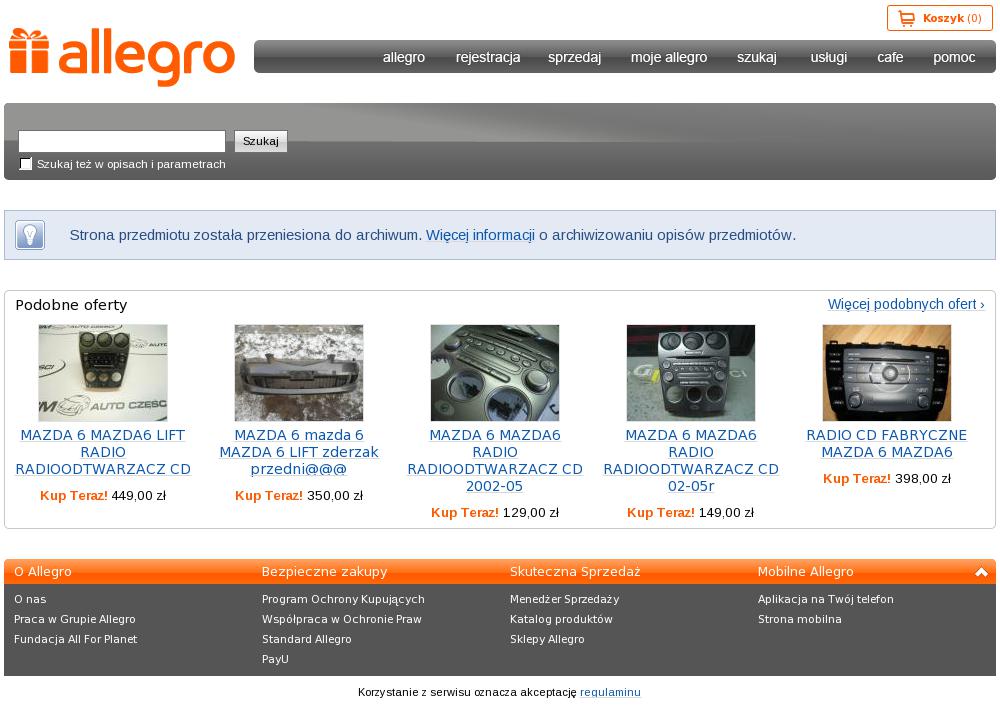Open 'Sklepy Allegro' footer link
1000x712 pixels.
click(x=547, y=639)
